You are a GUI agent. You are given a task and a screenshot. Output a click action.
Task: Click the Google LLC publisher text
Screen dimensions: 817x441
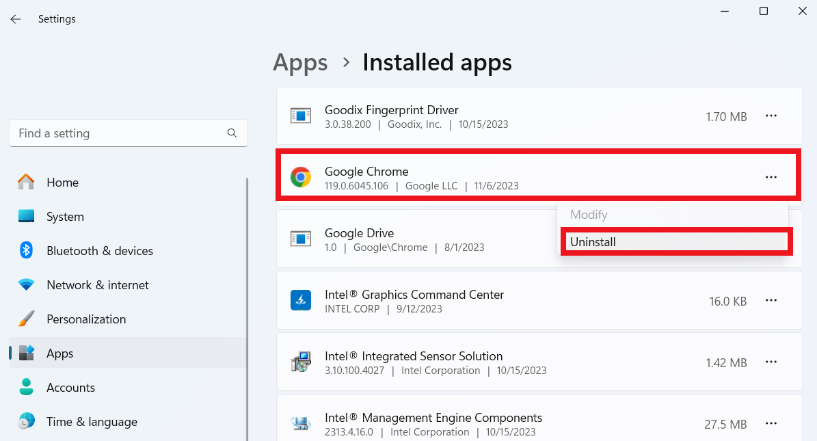[x=431, y=186]
